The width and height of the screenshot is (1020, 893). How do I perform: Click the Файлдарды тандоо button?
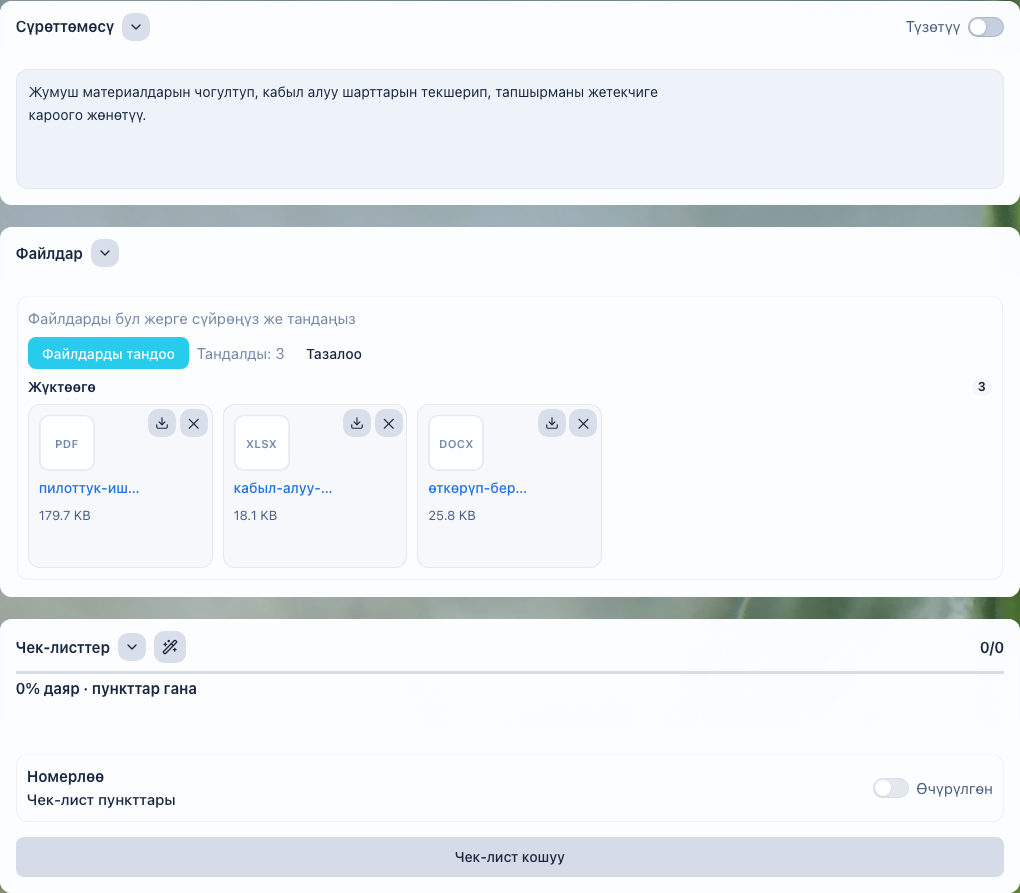click(x=109, y=353)
